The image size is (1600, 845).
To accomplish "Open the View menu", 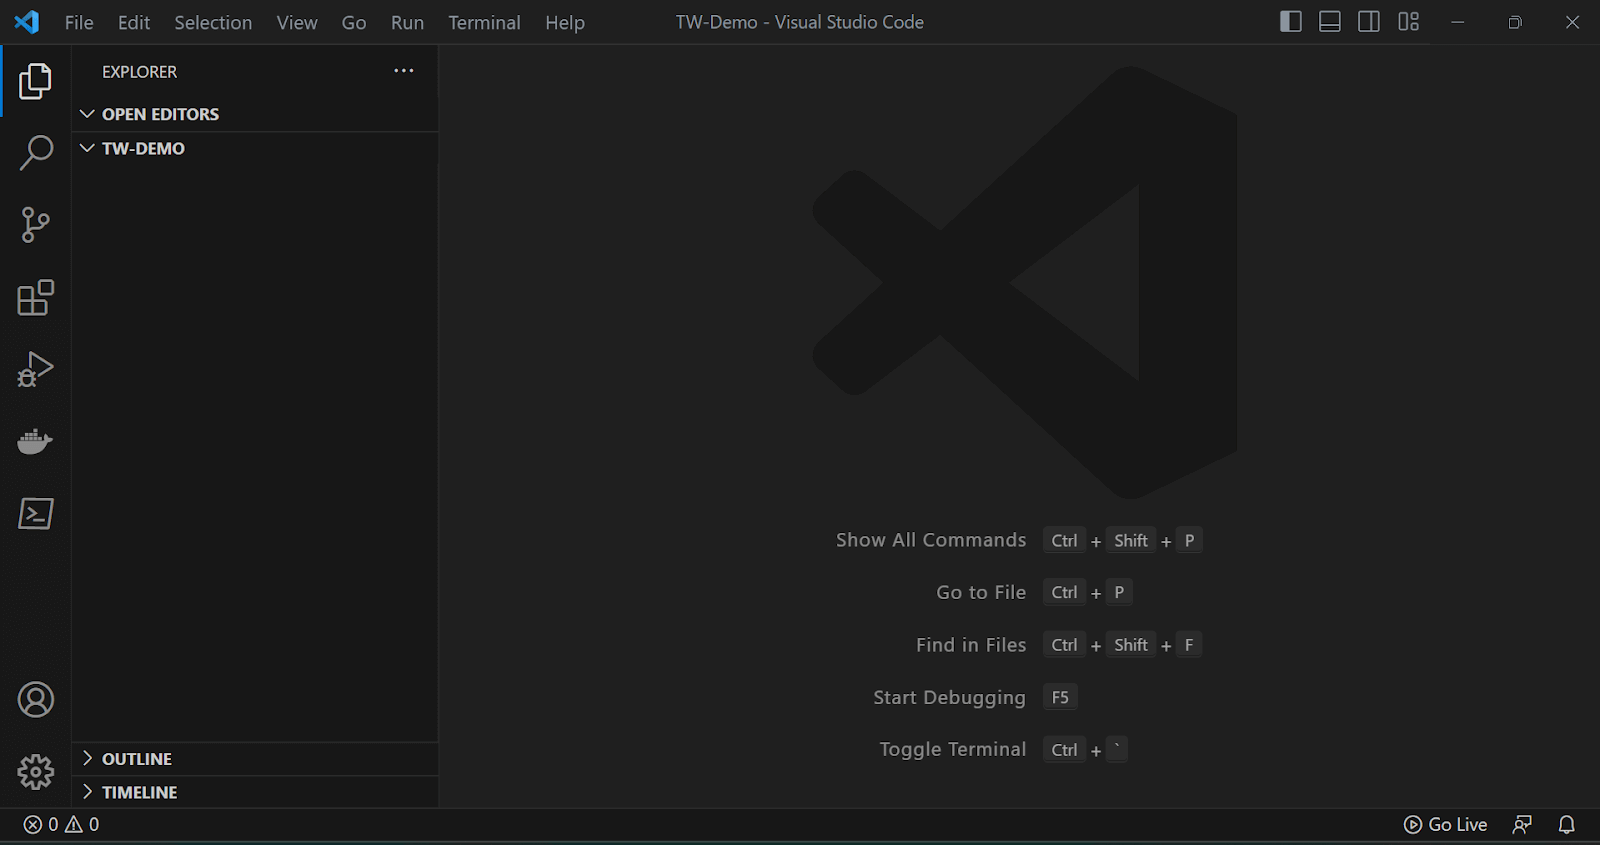I will click(297, 22).
